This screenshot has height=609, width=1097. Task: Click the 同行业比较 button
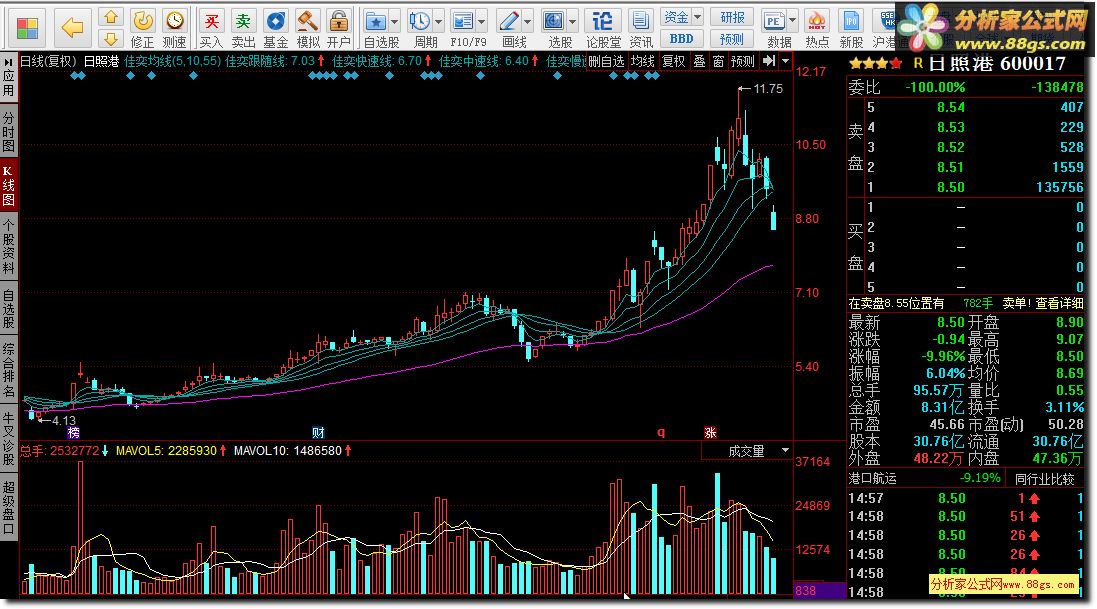pos(1045,479)
